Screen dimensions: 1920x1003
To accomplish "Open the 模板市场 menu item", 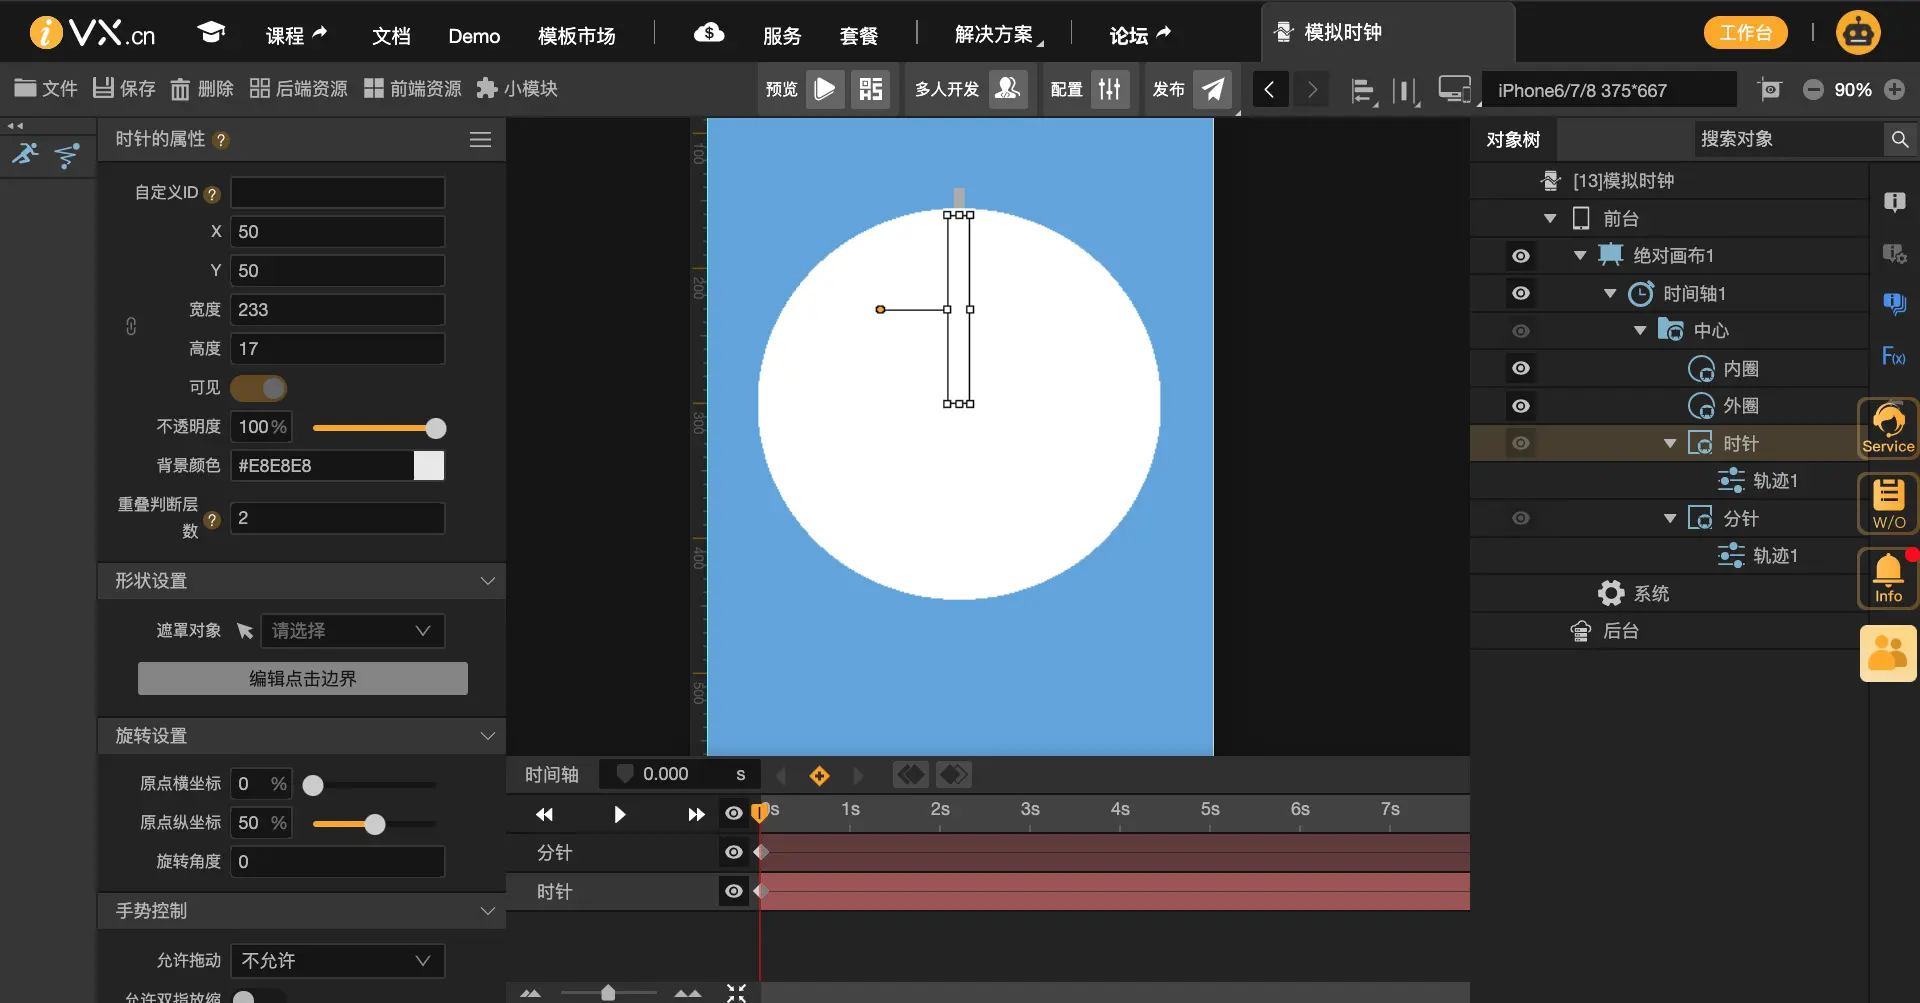I will tap(577, 36).
